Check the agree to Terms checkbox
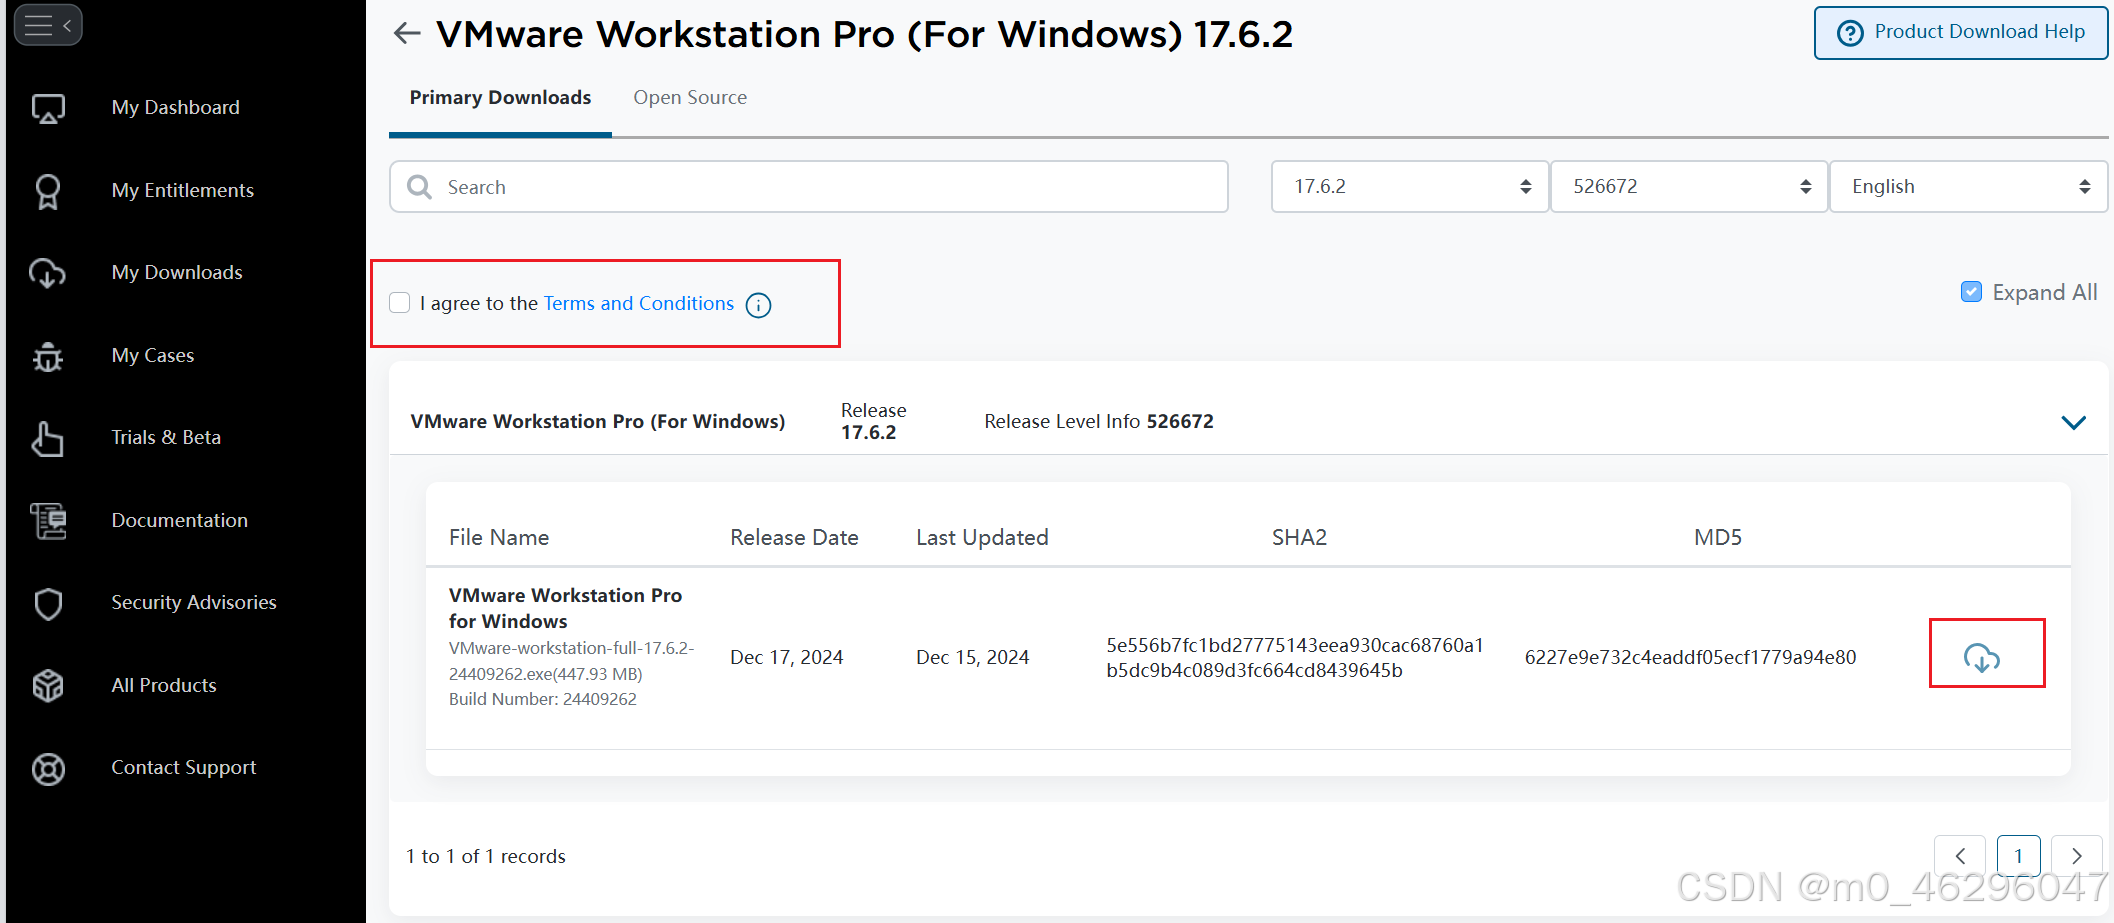Viewport: 2114px width, 923px height. pos(400,303)
